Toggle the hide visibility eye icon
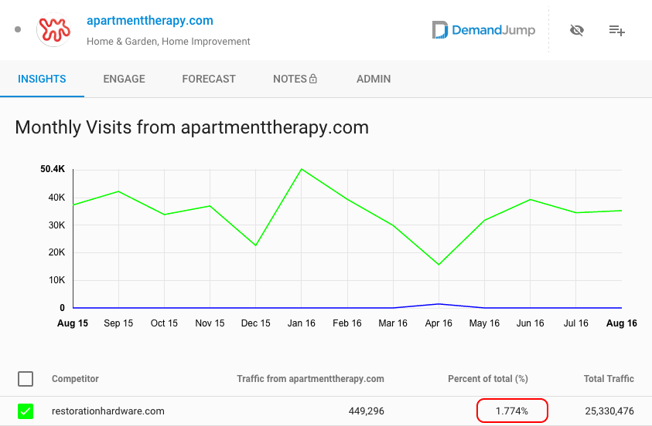This screenshot has width=652, height=426. coord(576,30)
